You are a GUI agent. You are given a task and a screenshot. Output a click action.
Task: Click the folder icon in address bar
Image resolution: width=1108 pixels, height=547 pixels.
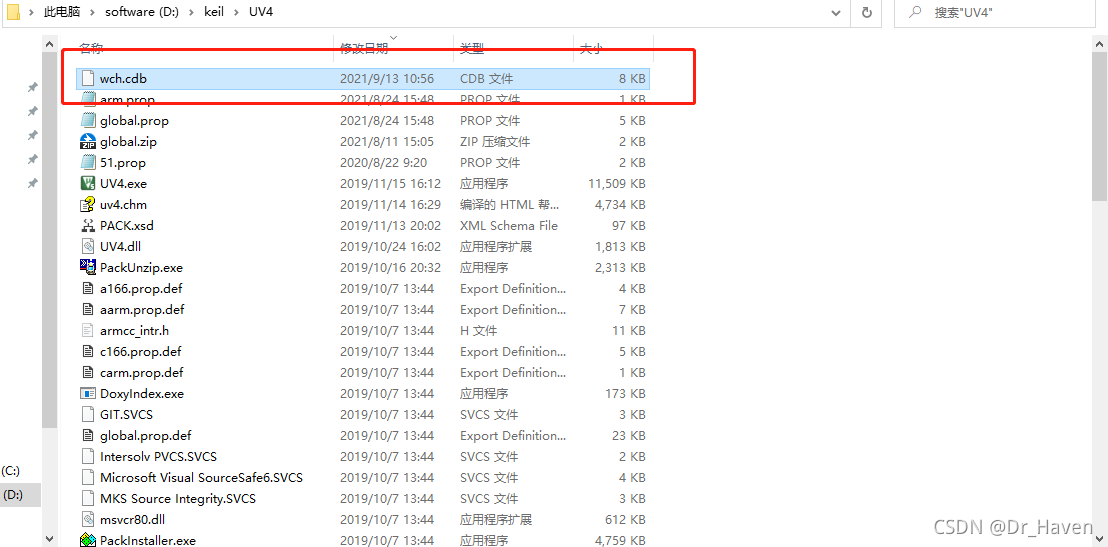(x=13, y=12)
